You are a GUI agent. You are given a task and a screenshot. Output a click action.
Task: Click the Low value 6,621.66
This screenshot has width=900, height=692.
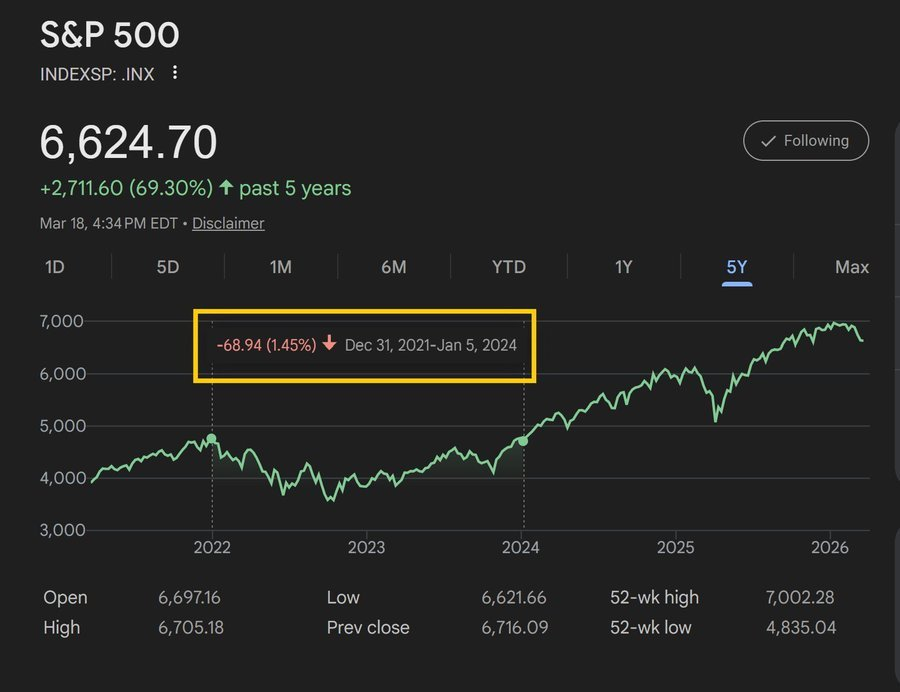(x=514, y=597)
